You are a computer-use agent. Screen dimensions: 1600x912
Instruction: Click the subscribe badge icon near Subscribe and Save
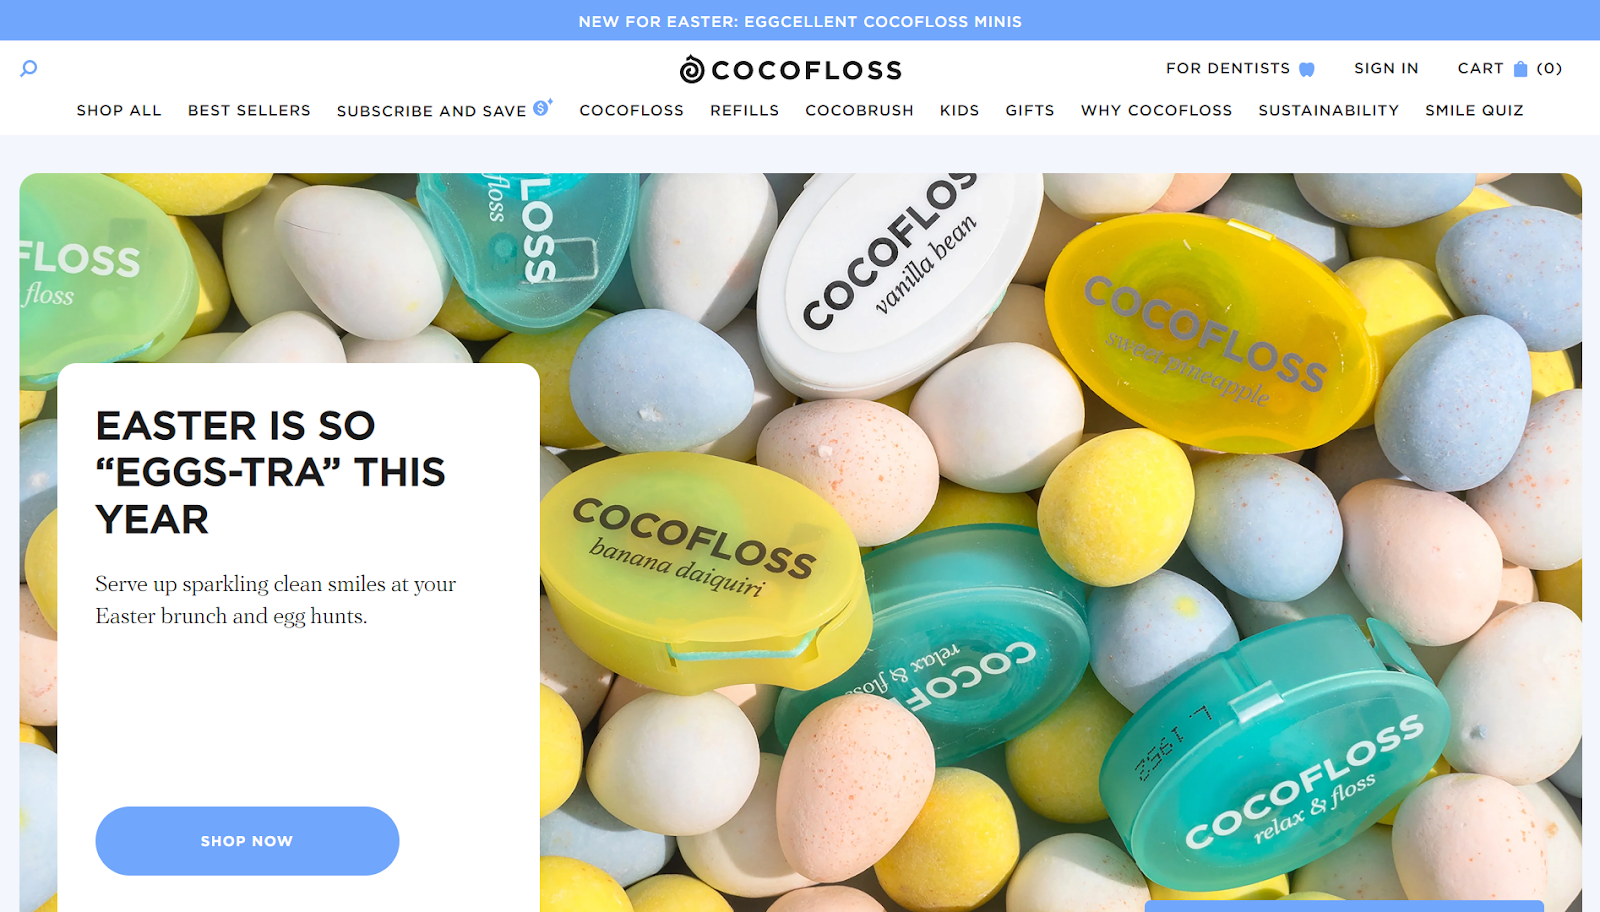coord(542,107)
